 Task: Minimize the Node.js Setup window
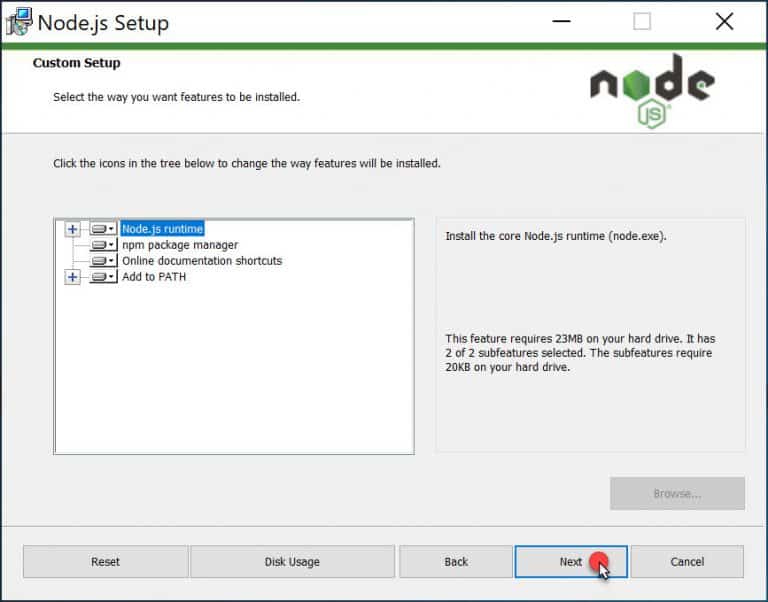coord(561,22)
